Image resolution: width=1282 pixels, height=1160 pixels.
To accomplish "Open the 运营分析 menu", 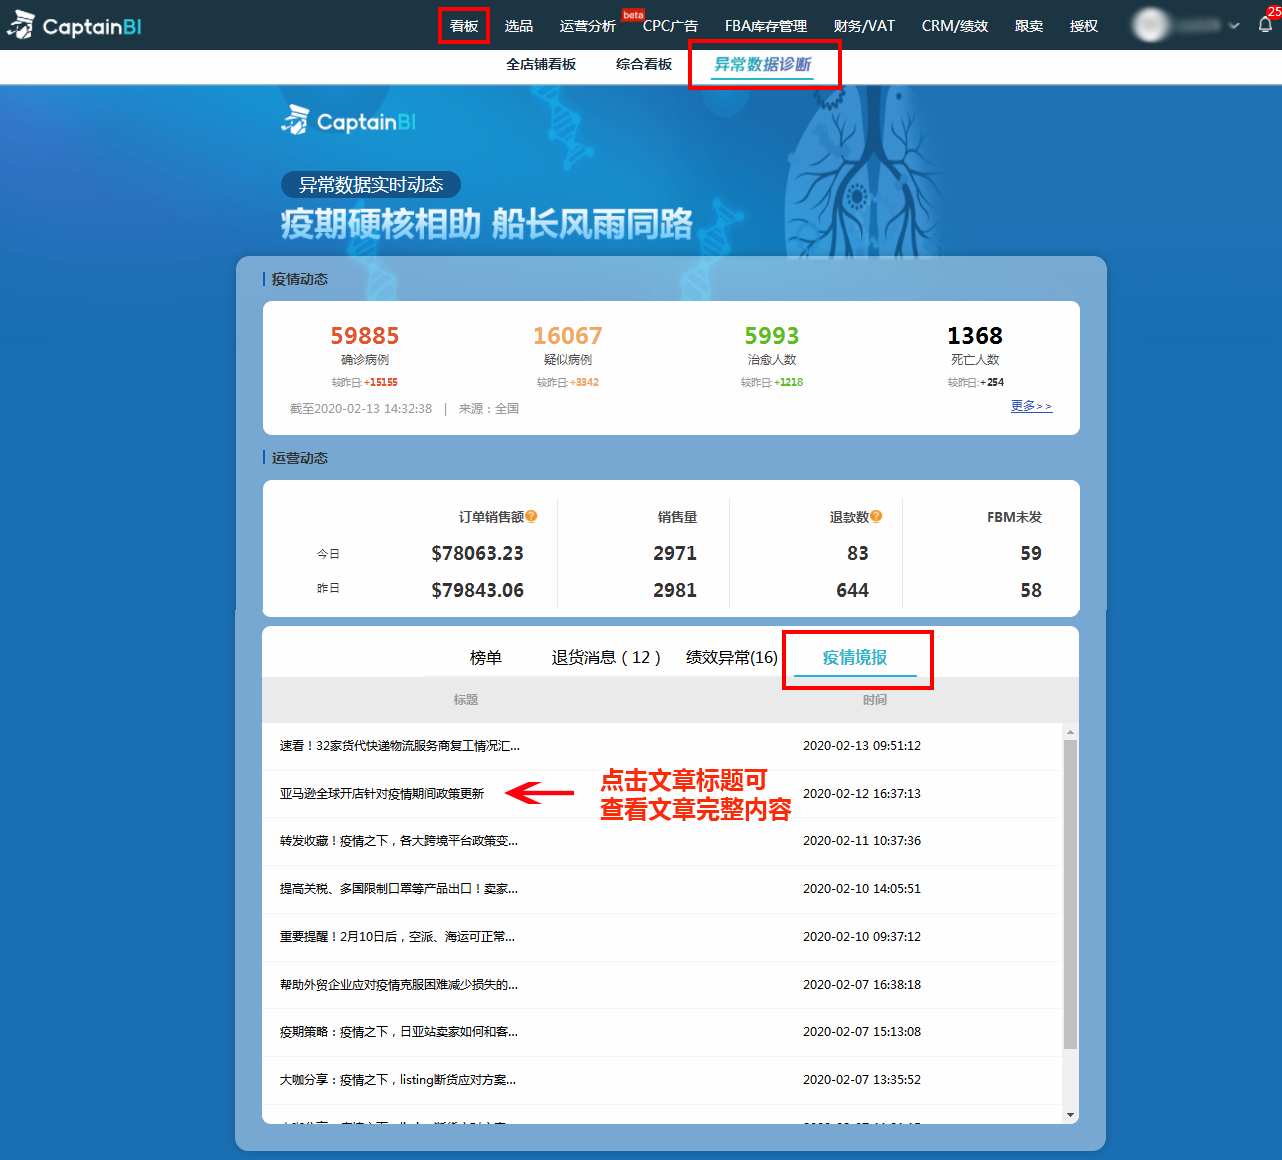I will pyautogui.click(x=588, y=26).
